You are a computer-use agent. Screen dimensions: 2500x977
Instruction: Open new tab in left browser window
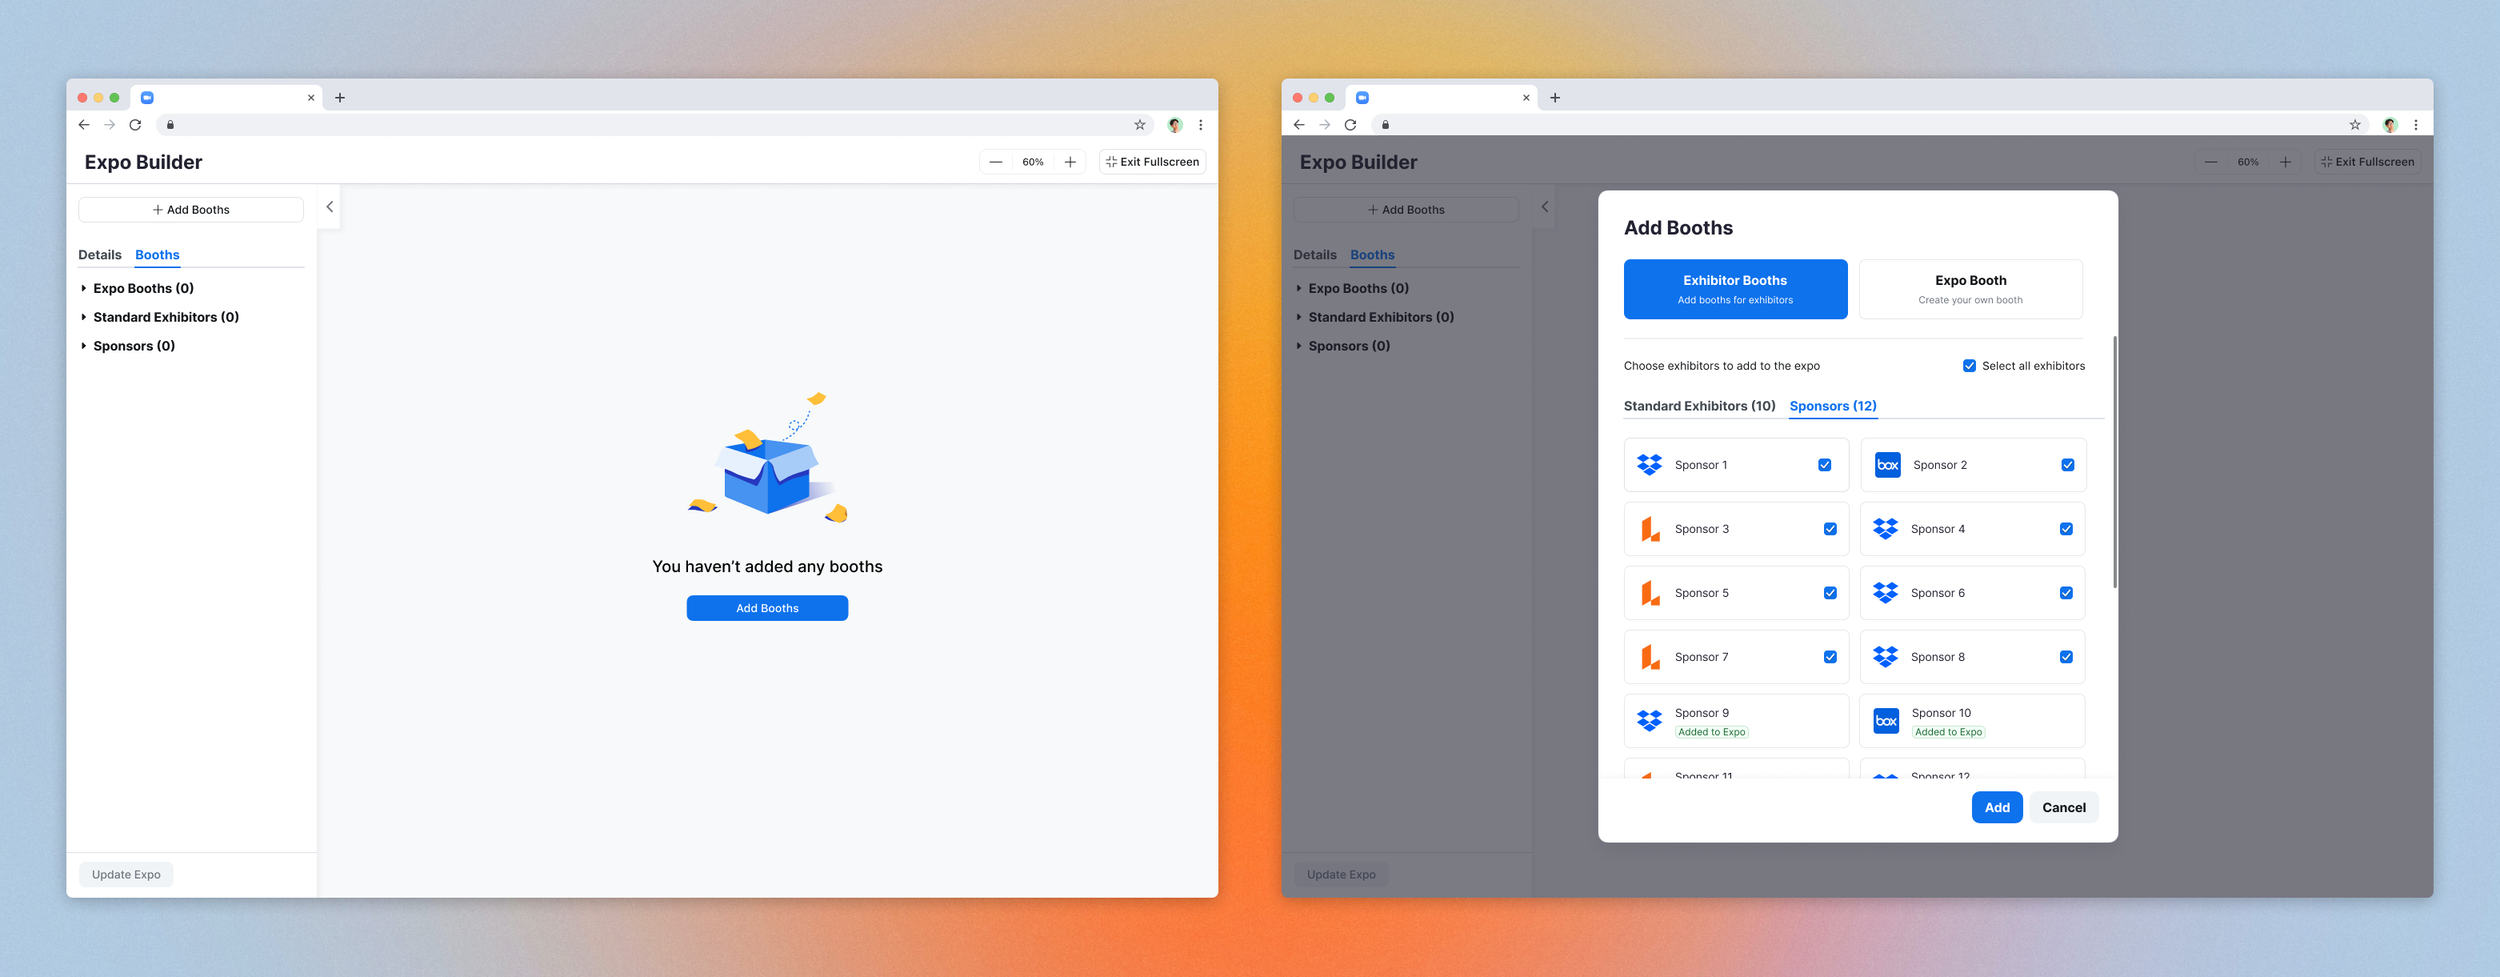click(340, 98)
